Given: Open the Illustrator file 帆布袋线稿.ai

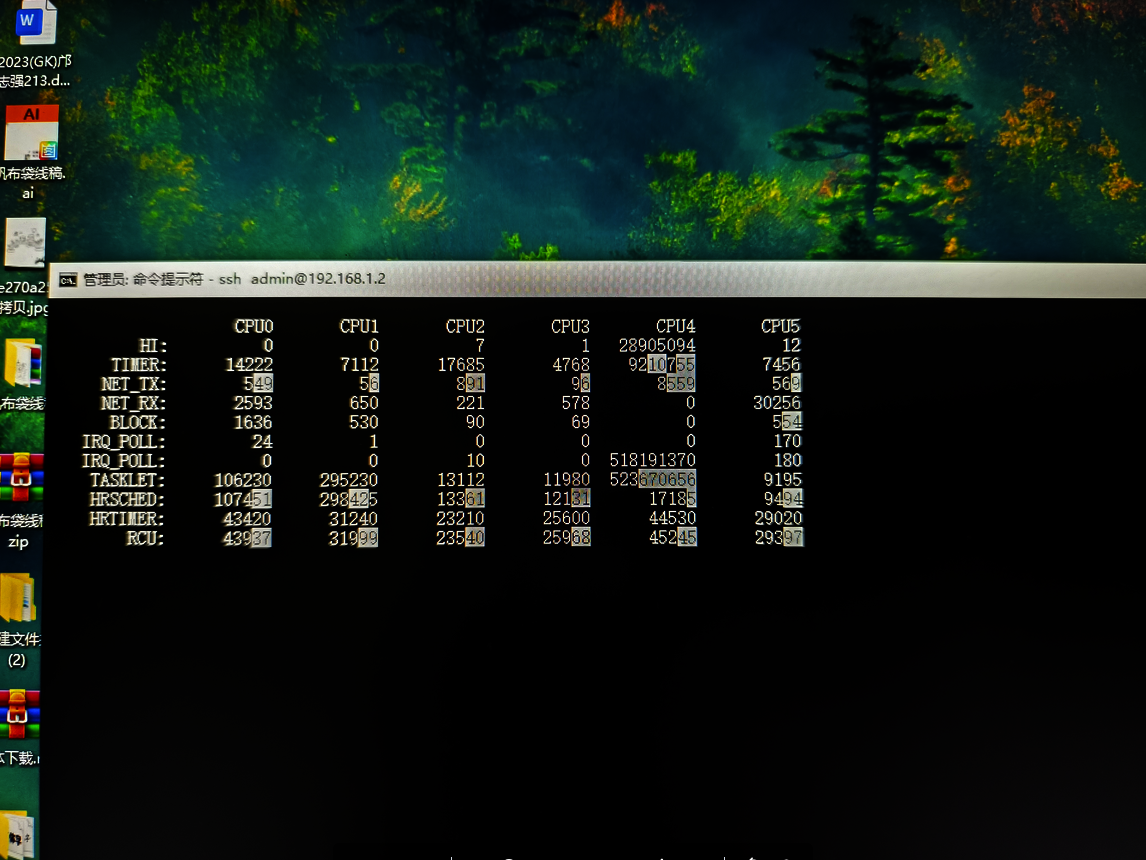Looking at the screenshot, I should point(31,133).
